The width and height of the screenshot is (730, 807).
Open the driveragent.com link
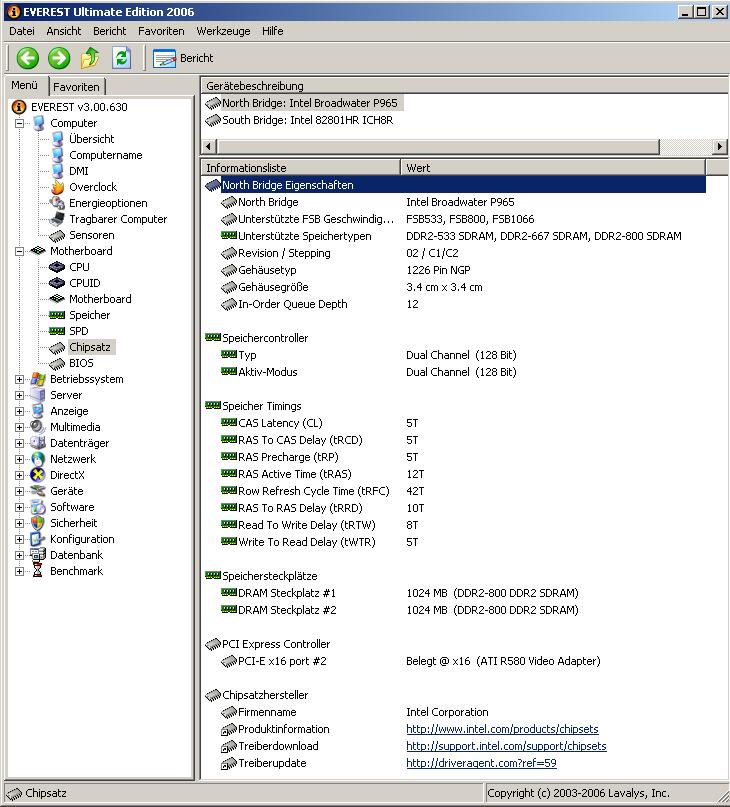tap(481, 763)
